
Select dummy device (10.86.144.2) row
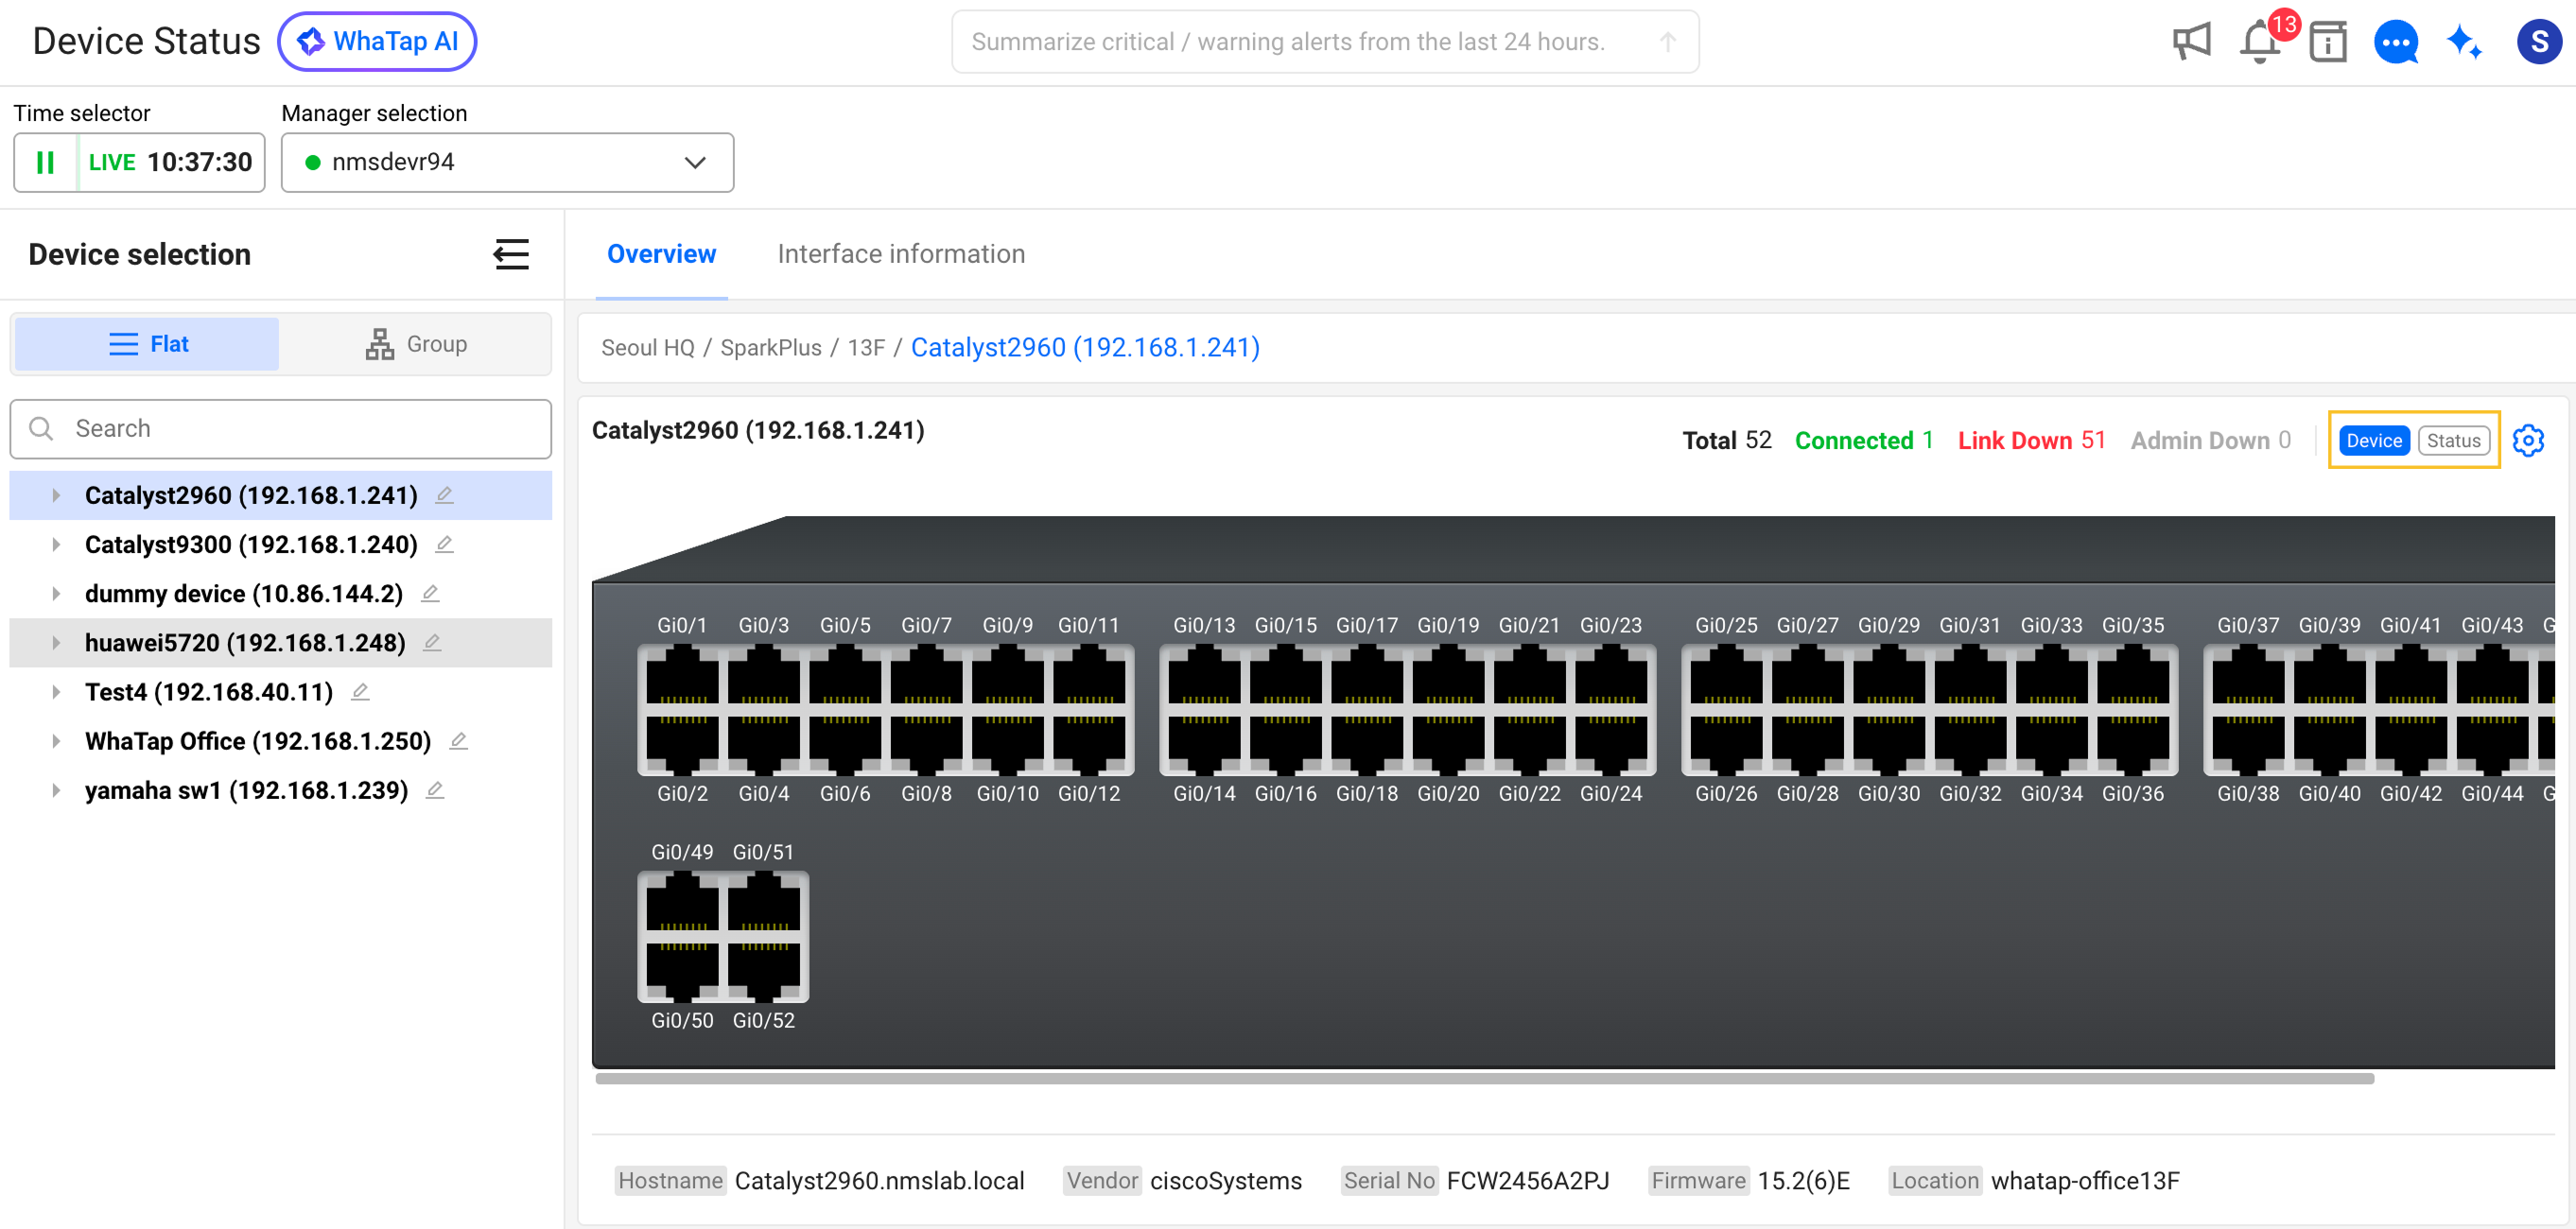coord(281,593)
